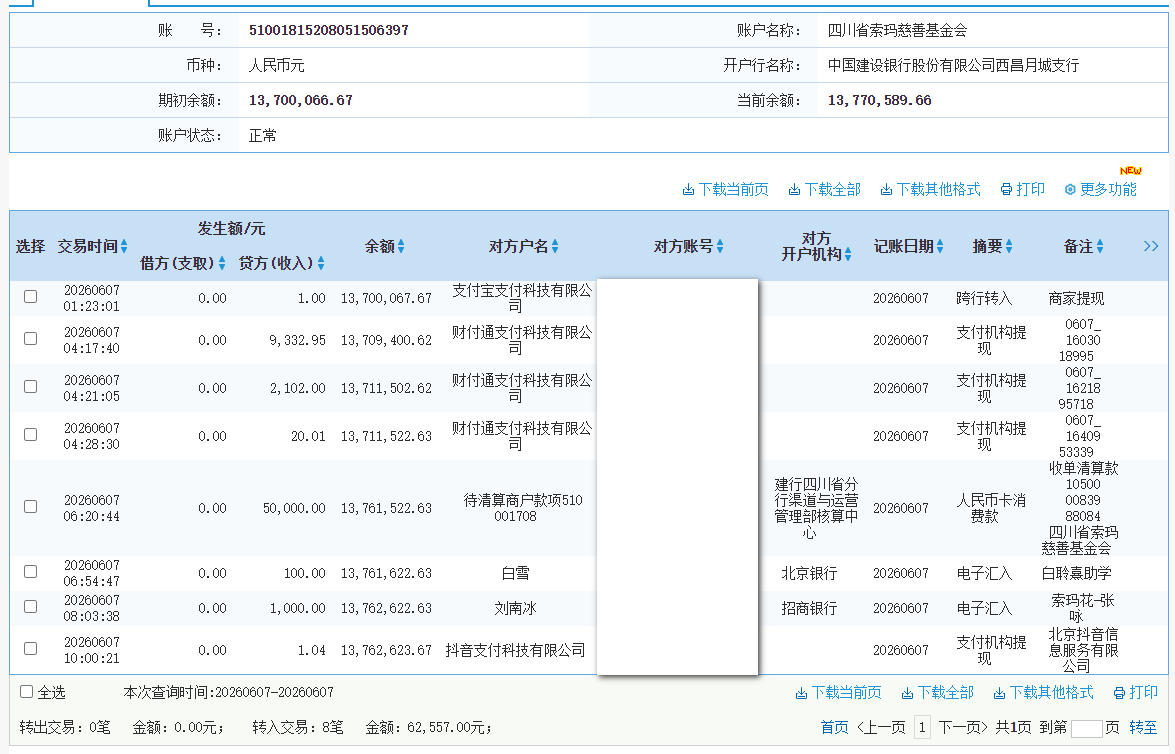
Task: Click the bottom 下载全部 link
Action: point(946,693)
